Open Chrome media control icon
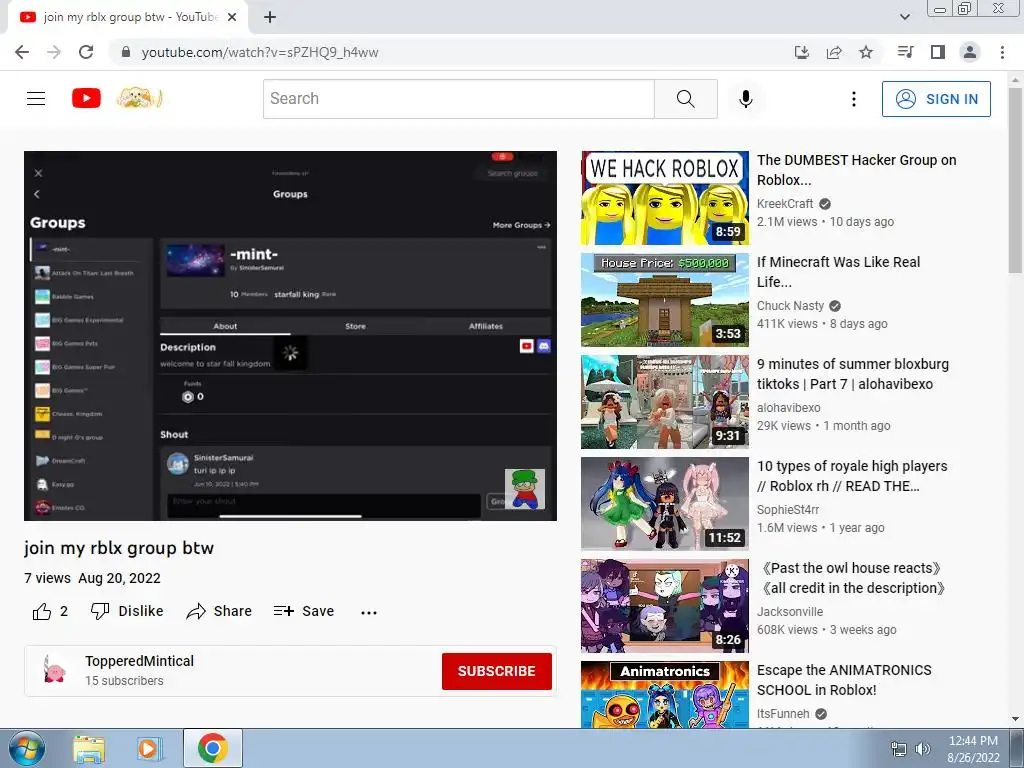The width and height of the screenshot is (1024, 768). click(905, 52)
